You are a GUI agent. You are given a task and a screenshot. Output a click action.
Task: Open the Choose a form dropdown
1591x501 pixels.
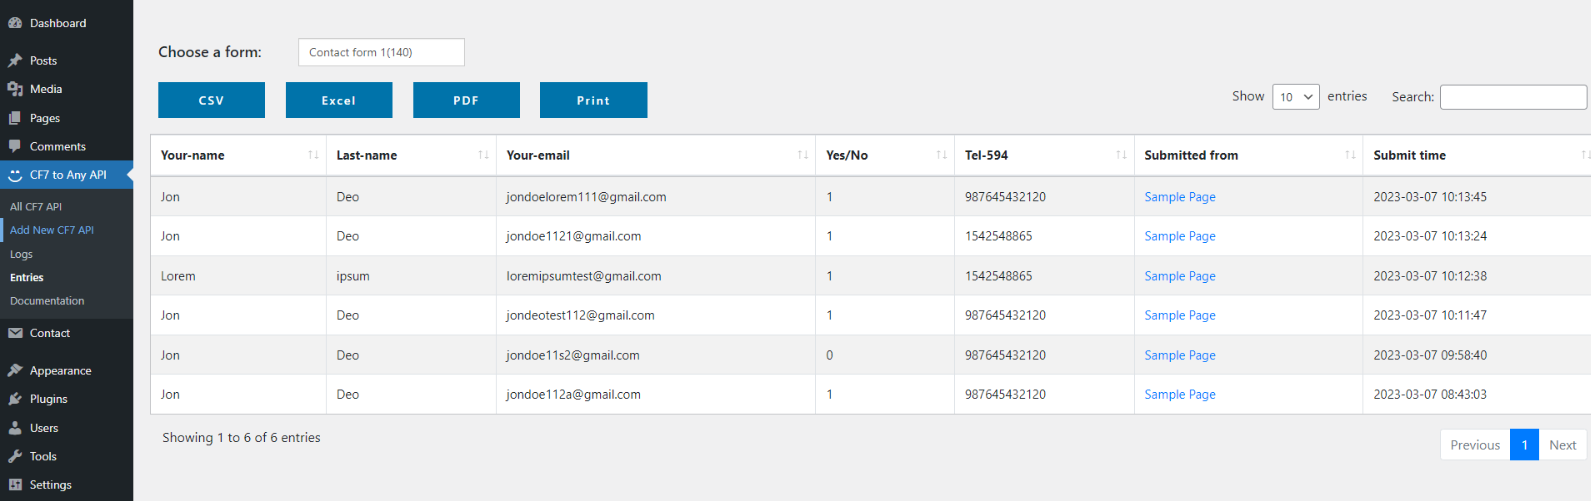pos(381,52)
